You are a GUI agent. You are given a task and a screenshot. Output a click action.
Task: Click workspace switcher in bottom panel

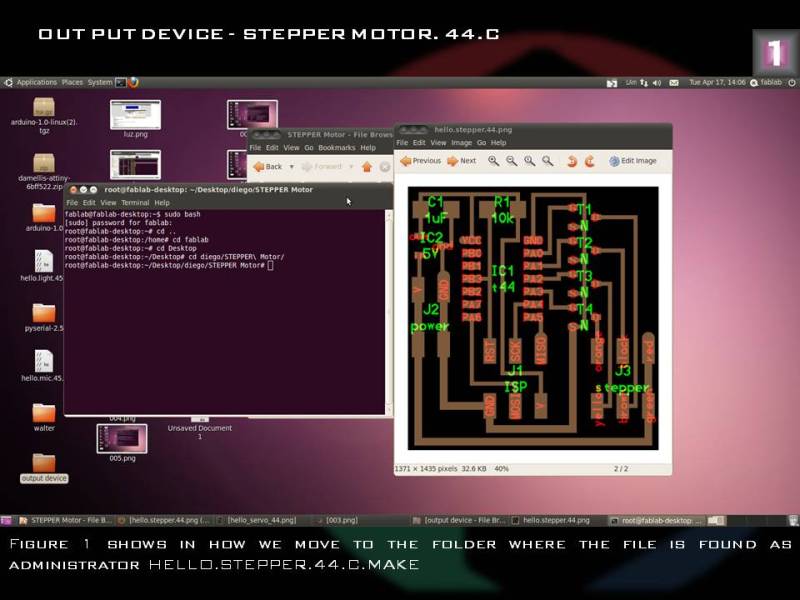point(716,520)
